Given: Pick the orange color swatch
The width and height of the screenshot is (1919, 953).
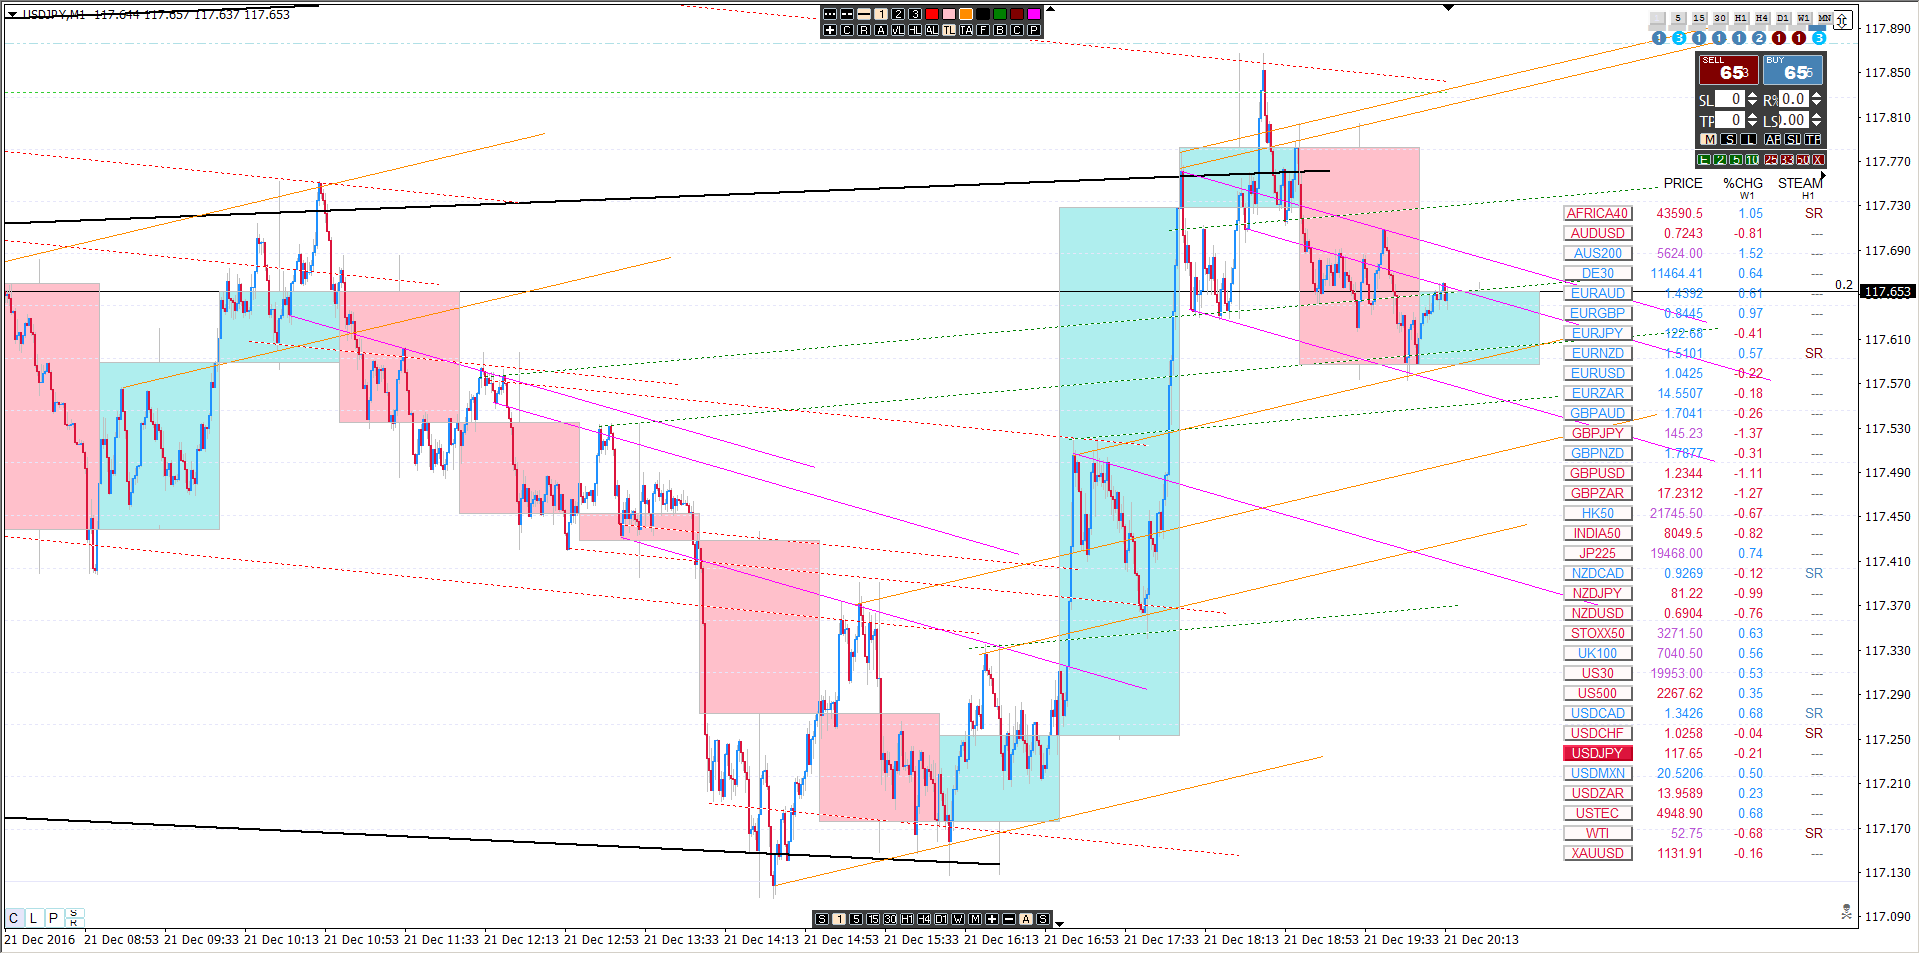Looking at the screenshot, I should pos(966,14).
